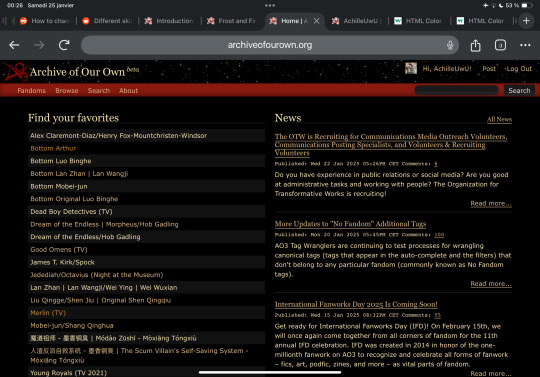Open the Bottom Mobei-jun tag
The width and height of the screenshot is (540, 377).
click(x=59, y=186)
